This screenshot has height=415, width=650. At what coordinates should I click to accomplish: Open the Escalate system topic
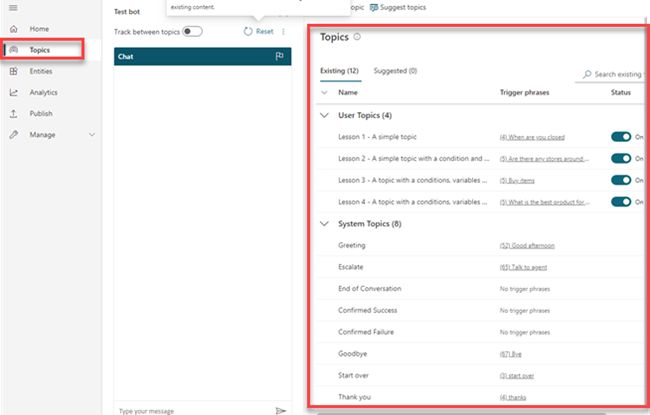[351, 267]
